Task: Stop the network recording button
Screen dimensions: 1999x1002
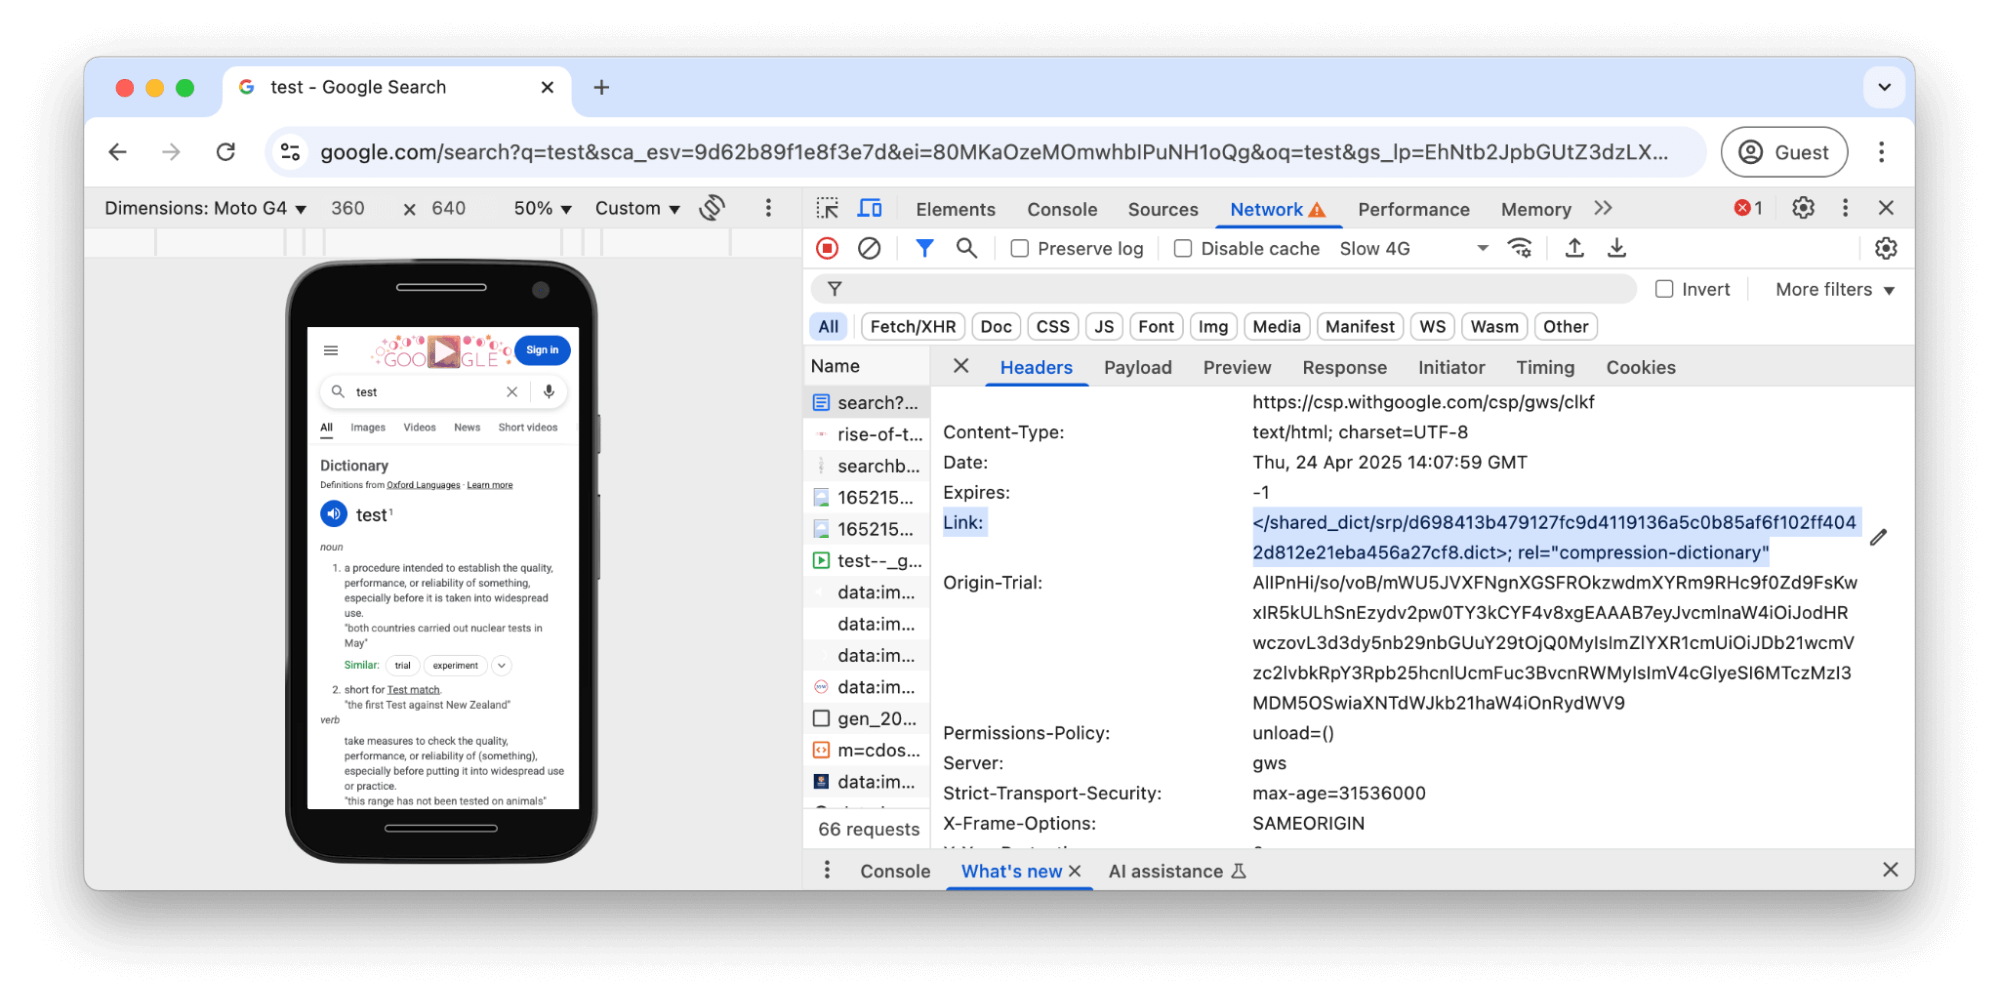Action: 827,248
